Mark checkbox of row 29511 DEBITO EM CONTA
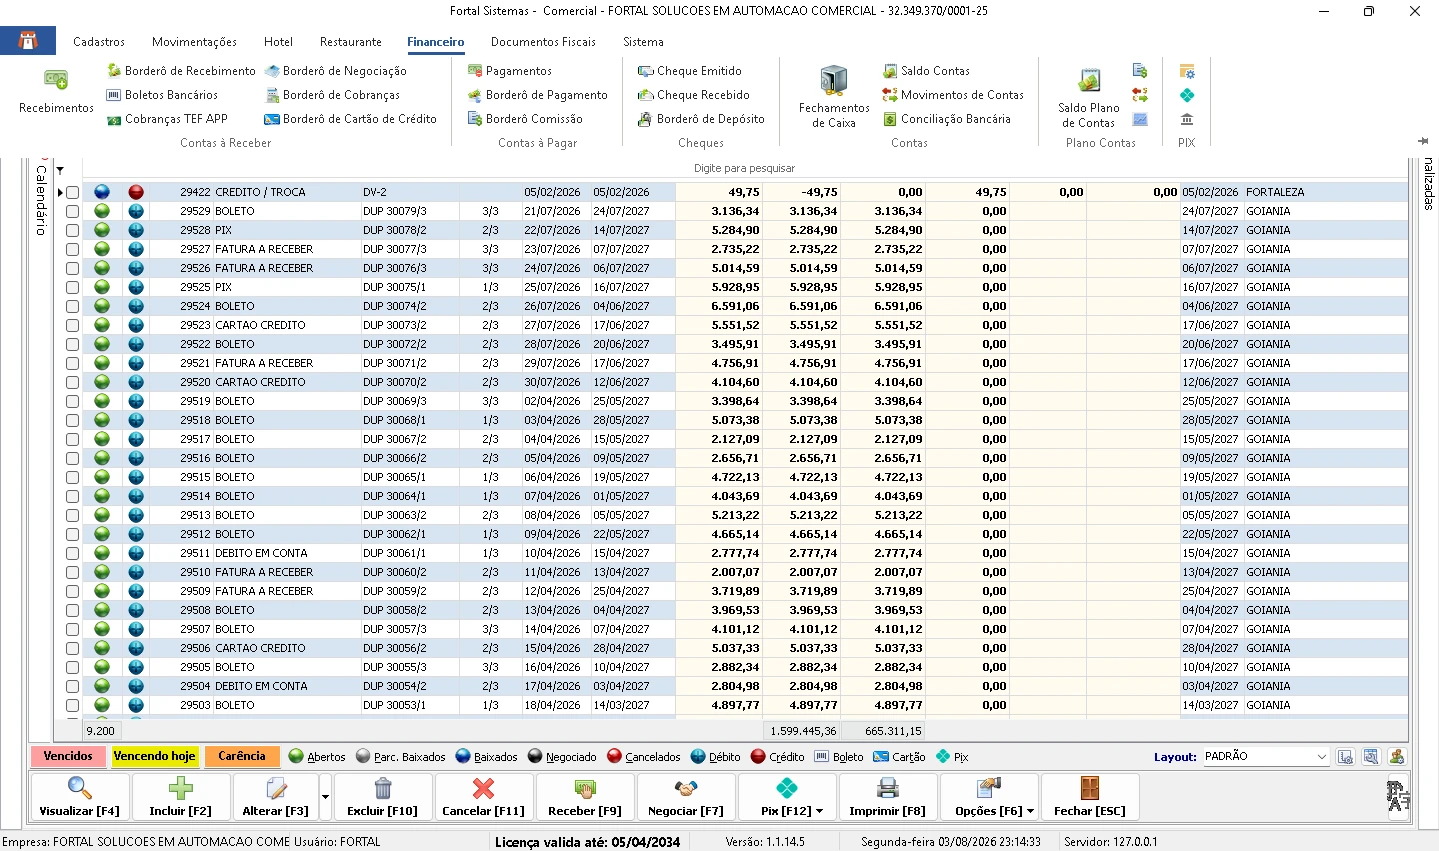The height and width of the screenshot is (851, 1439). (73, 553)
